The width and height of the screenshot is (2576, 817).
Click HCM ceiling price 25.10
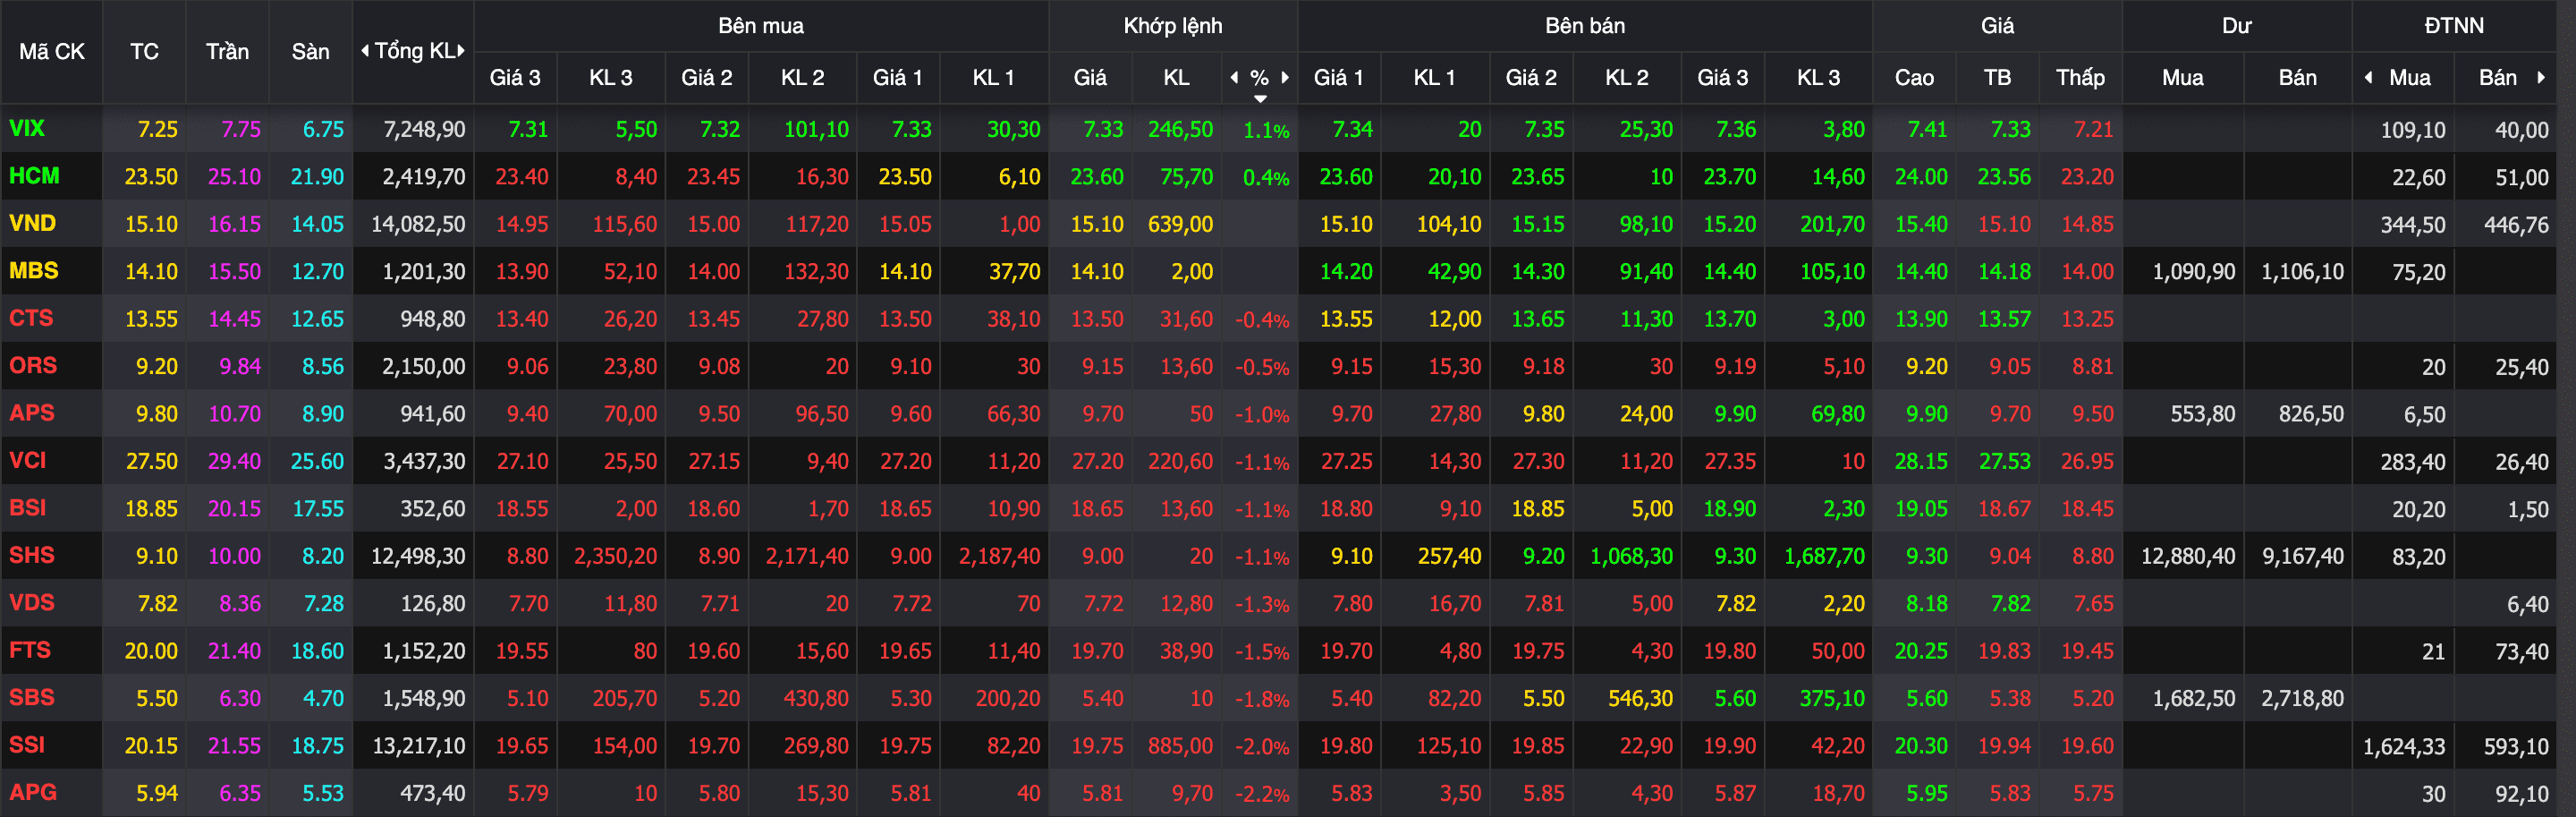[x=234, y=177]
